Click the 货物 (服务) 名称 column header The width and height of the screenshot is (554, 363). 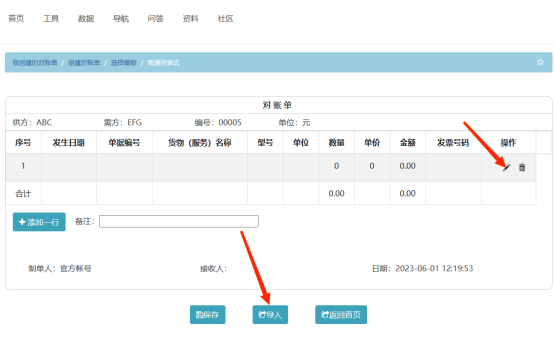200,143
